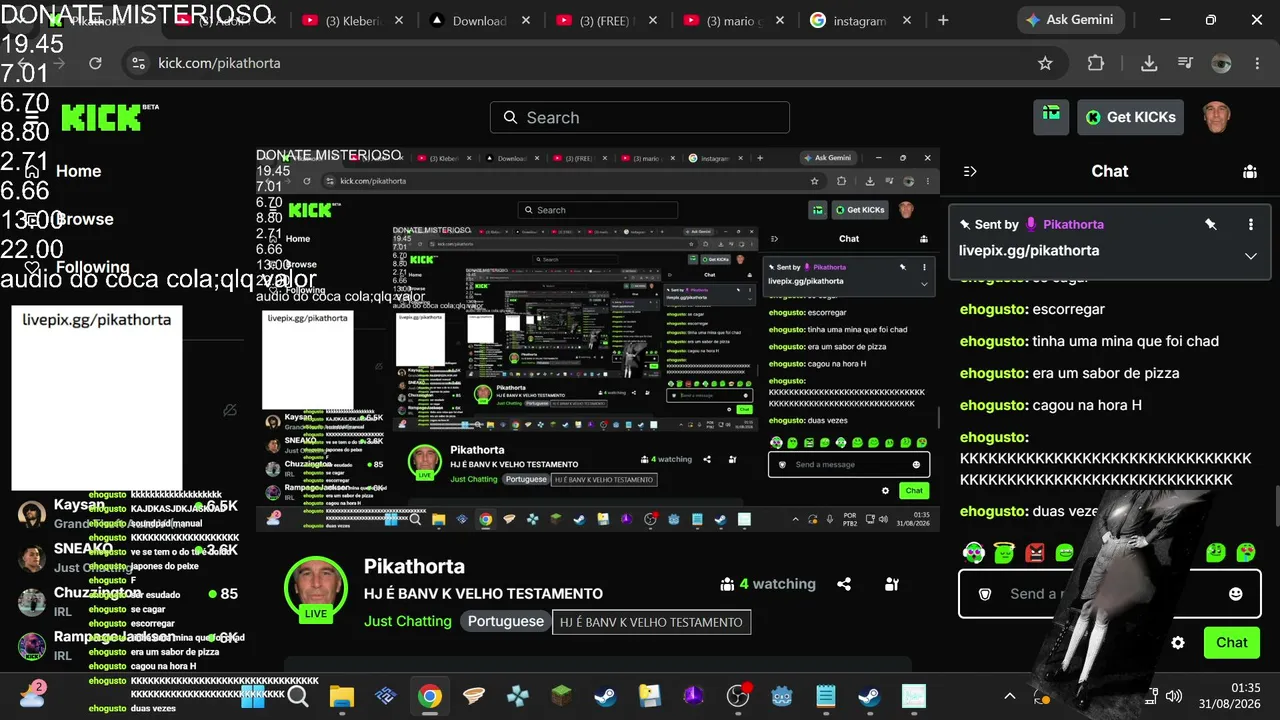Bookmark this page with the star icon

[1045, 63]
